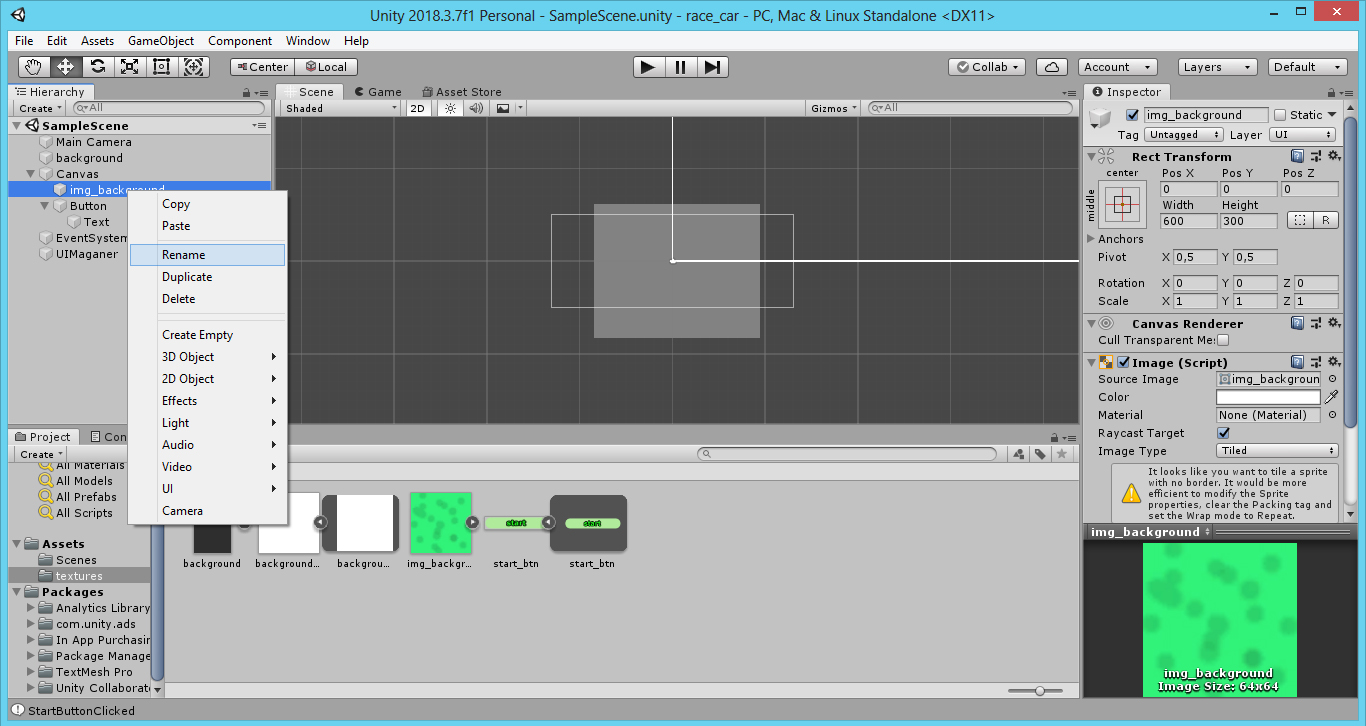Toggle the Local handle rotation button
Screen dimensions: 1366x726
326,67
